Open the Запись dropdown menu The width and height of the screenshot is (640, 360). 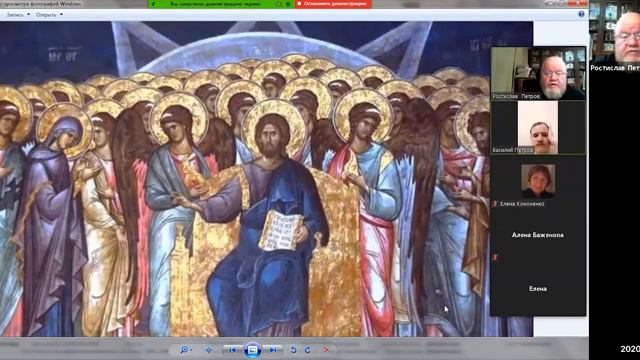(18, 15)
